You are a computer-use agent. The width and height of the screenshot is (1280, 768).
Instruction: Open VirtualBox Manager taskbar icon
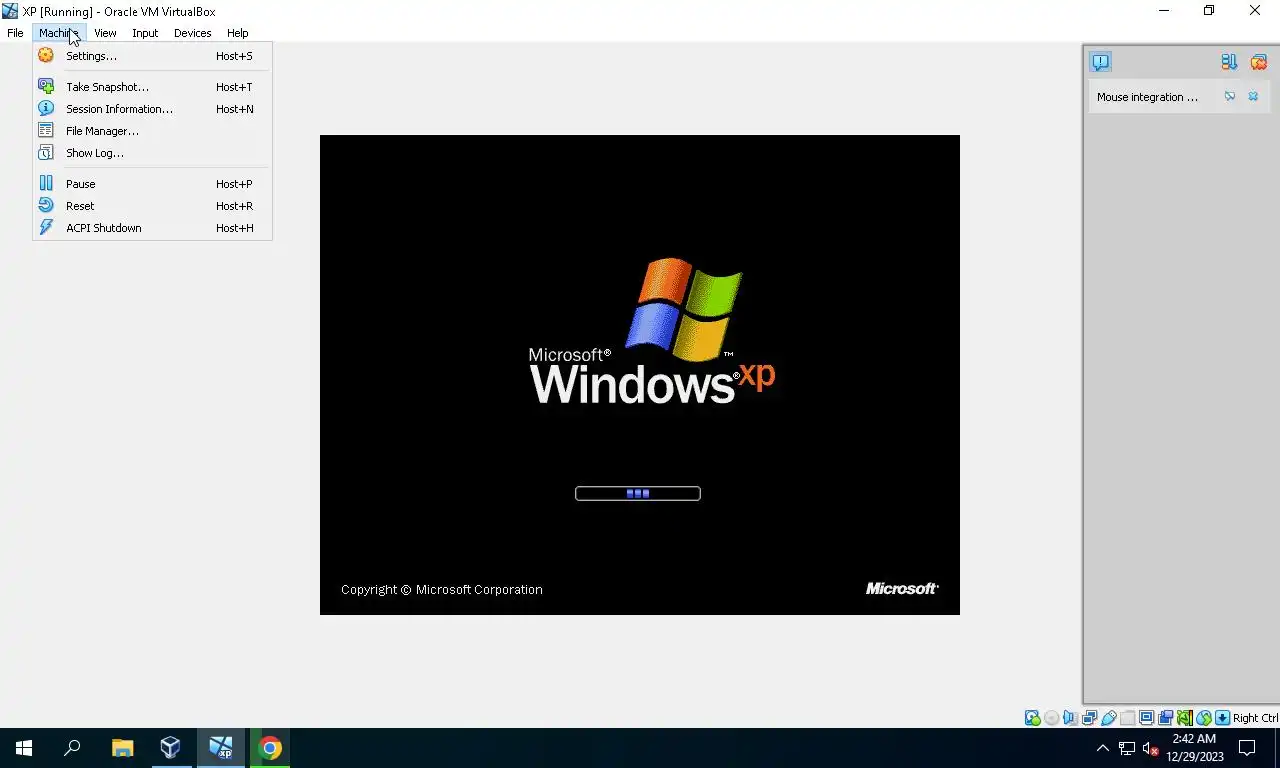(170, 748)
